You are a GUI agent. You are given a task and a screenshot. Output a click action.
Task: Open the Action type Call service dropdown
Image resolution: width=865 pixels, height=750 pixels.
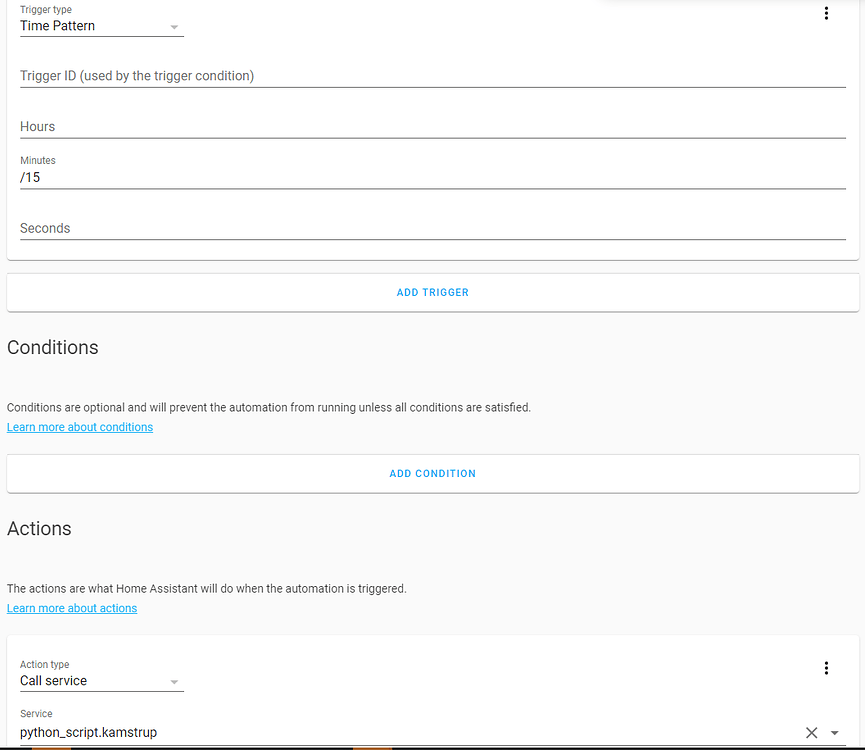pos(102,681)
